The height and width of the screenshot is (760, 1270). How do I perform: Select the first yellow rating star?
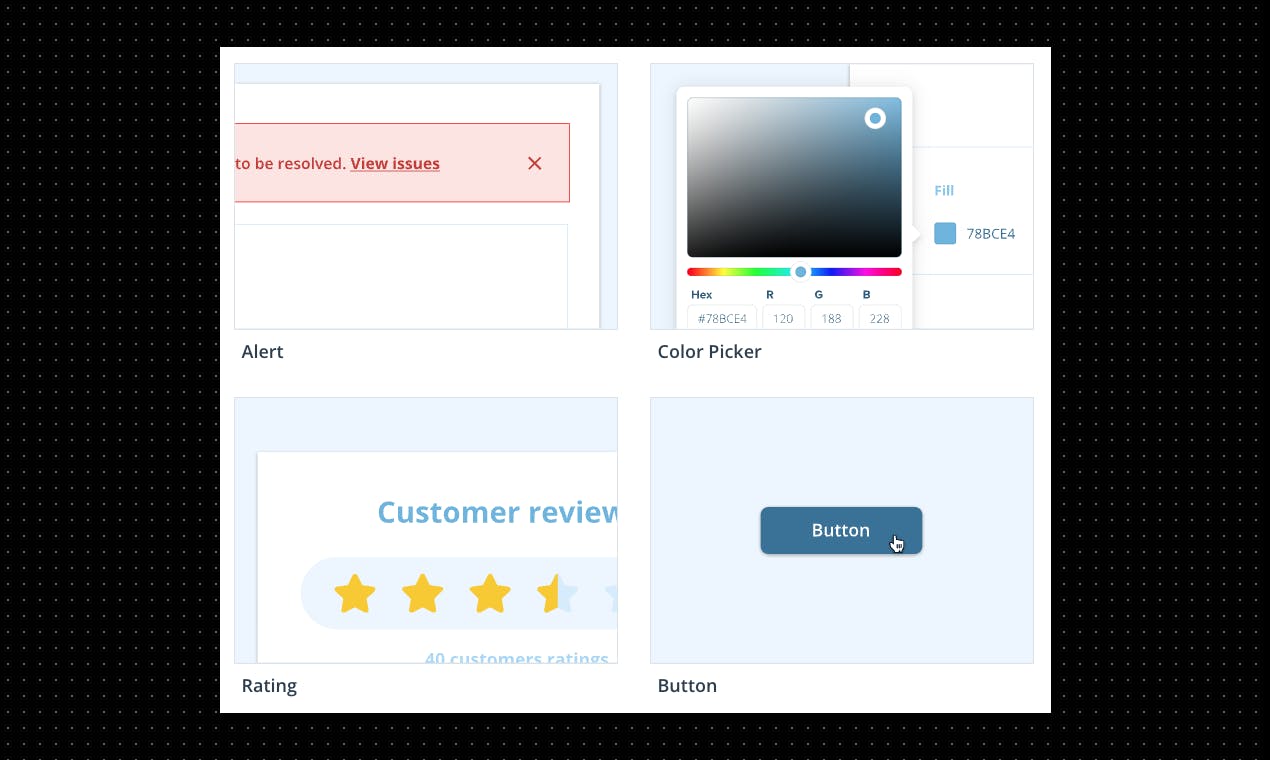point(355,594)
